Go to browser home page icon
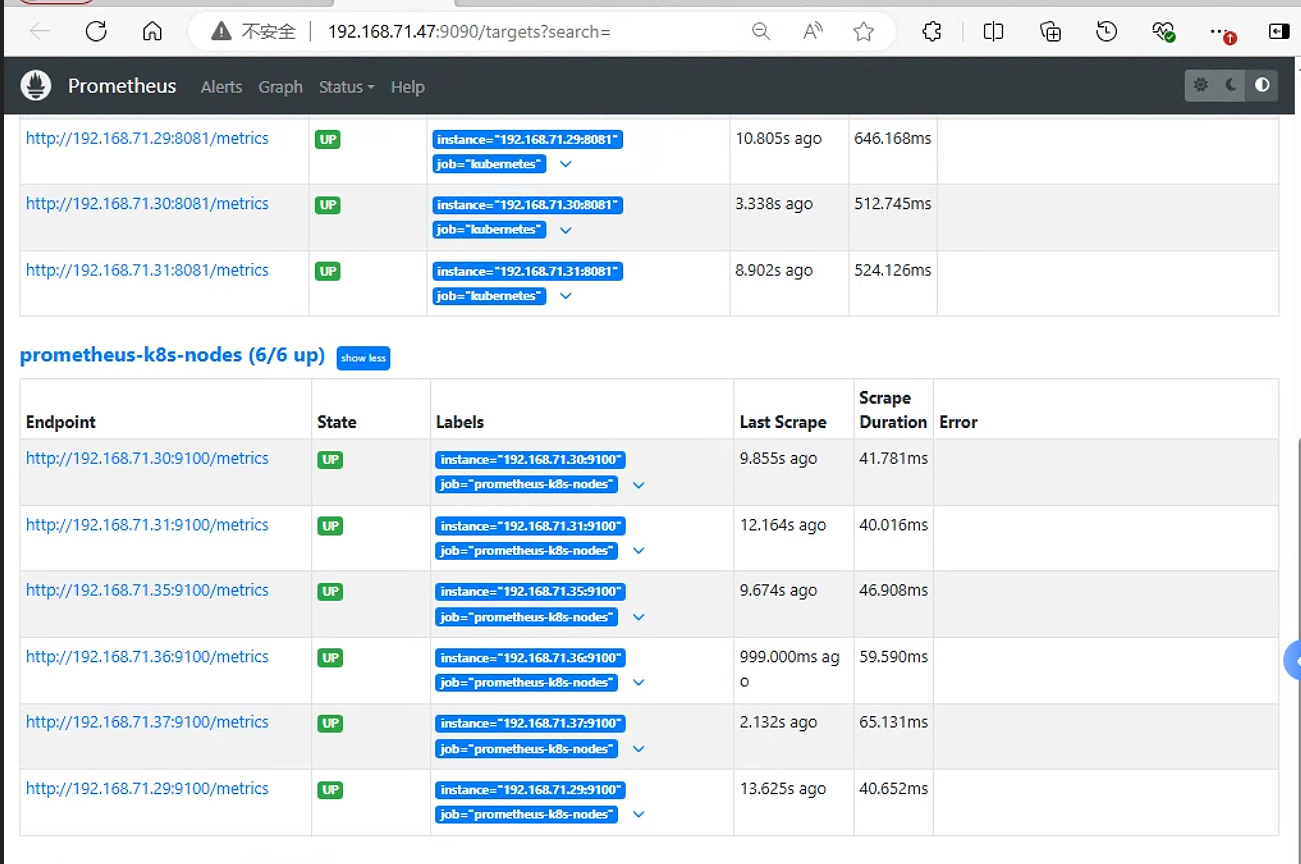Viewport: 1301px width, 864px height. [152, 32]
